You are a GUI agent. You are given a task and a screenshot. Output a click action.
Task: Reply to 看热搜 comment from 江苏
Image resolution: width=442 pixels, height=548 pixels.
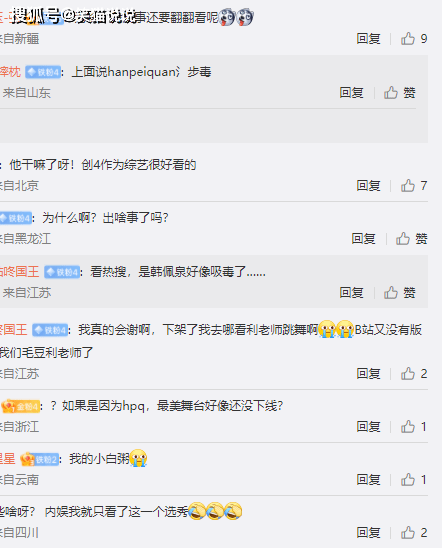(x=351, y=293)
